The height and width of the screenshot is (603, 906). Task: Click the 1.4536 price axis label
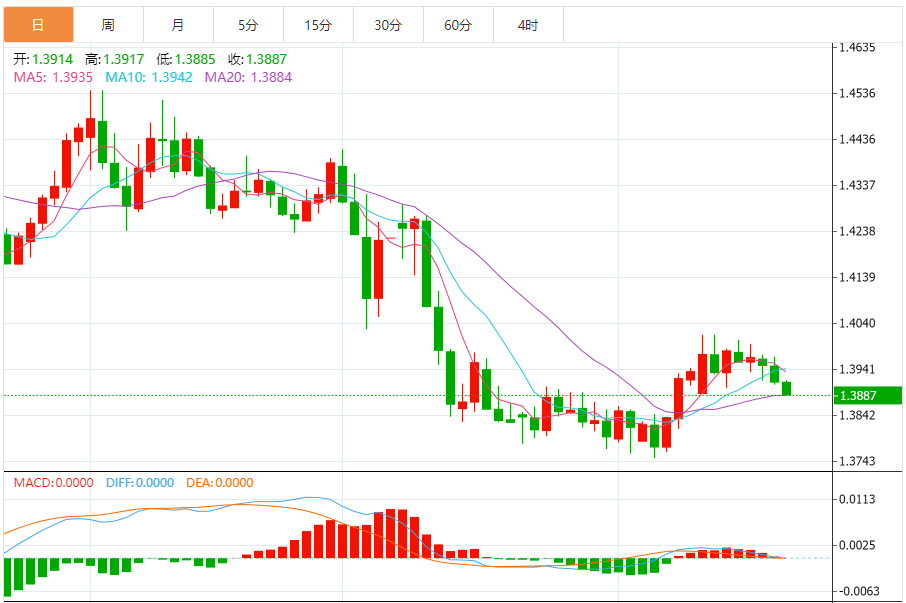[857, 93]
